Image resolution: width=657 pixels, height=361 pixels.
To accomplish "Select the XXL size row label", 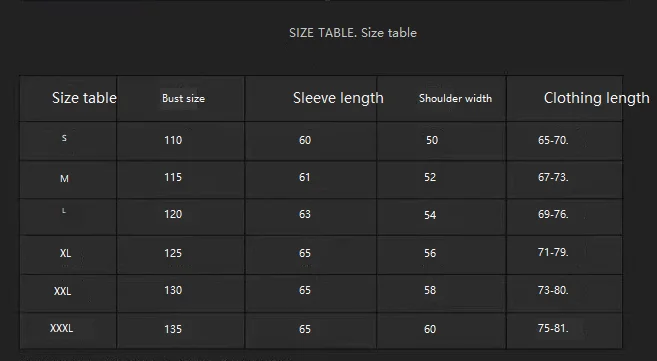I will tap(62, 291).
